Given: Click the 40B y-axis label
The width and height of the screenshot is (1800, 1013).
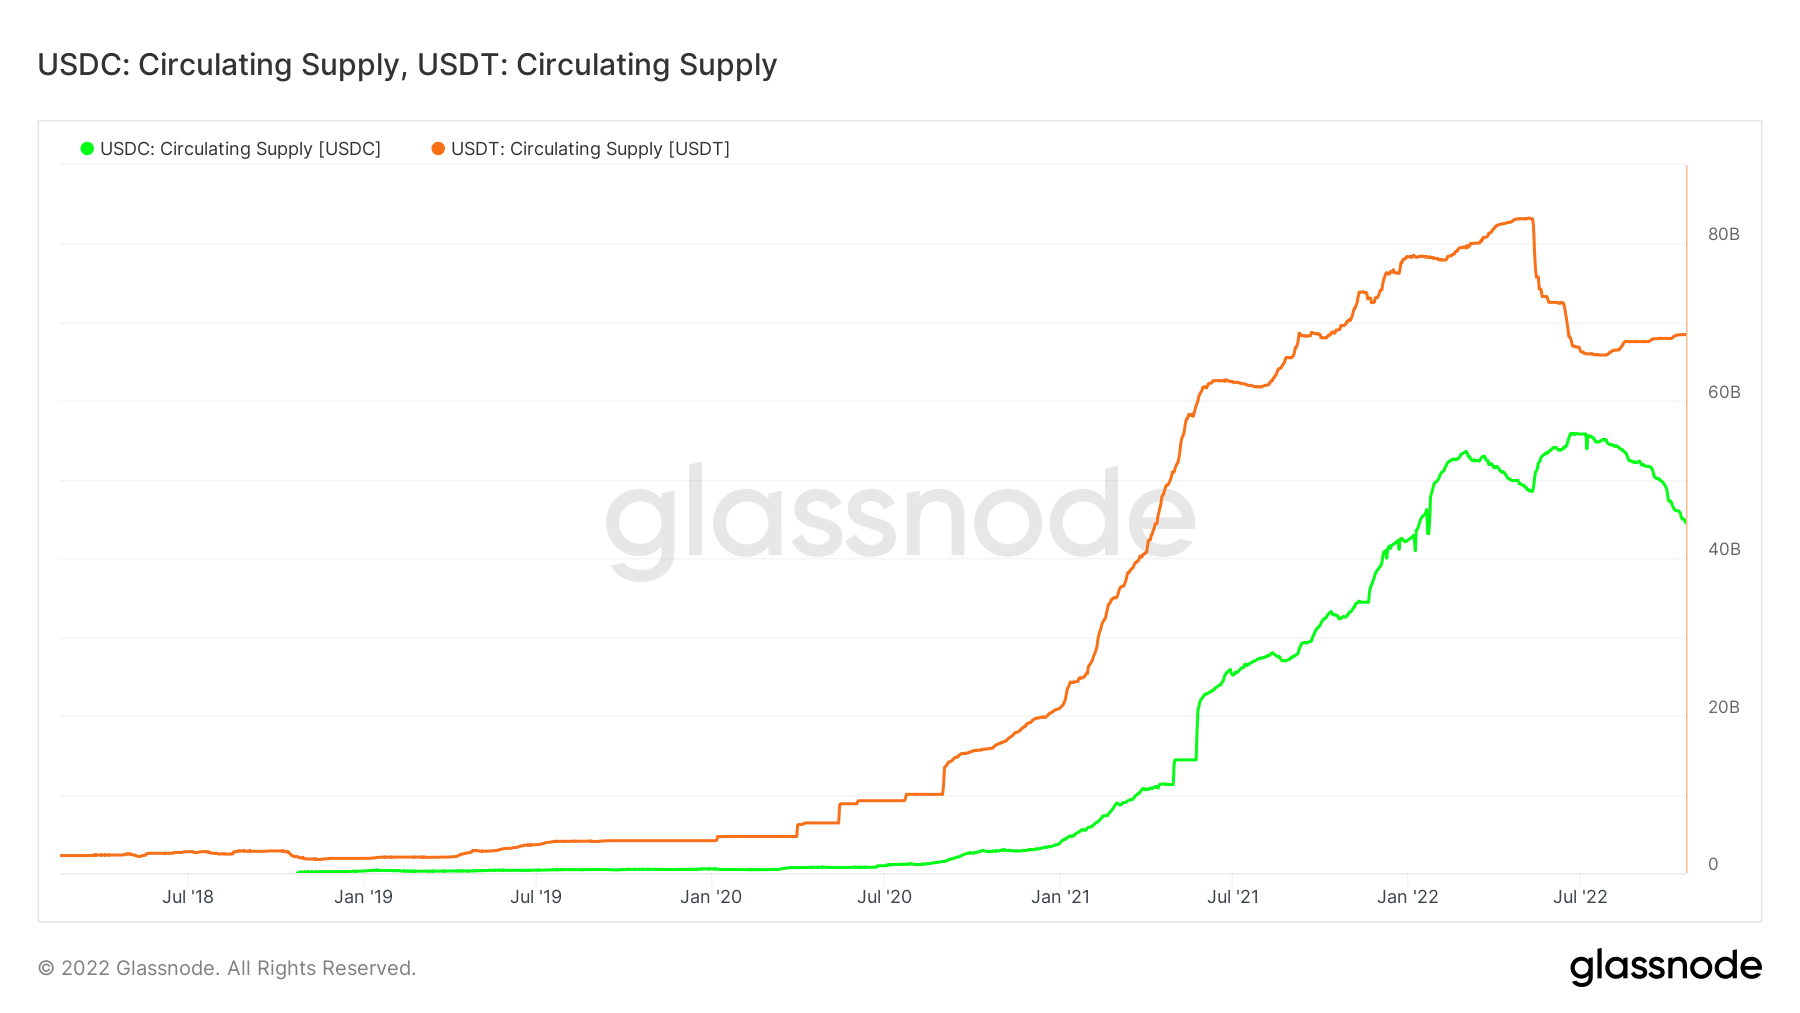Looking at the screenshot, I should point(1724,549).
